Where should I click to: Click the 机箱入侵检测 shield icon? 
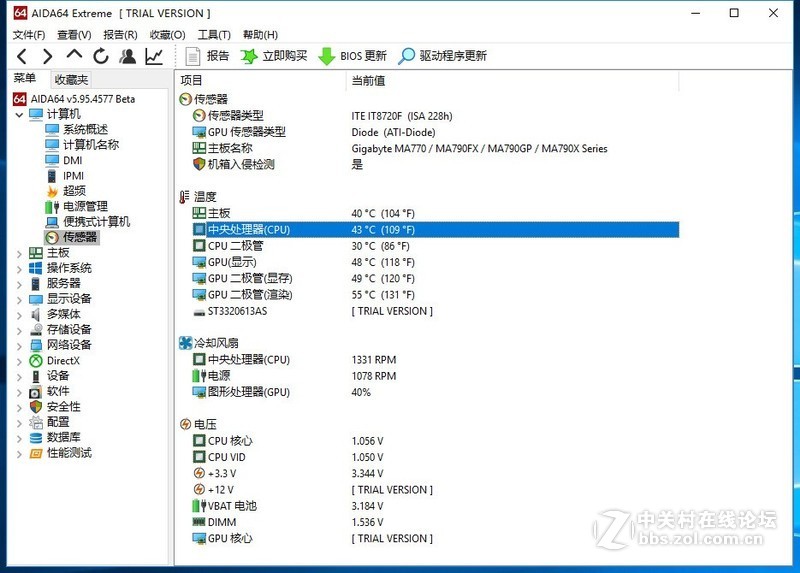(x=199, y=164)
